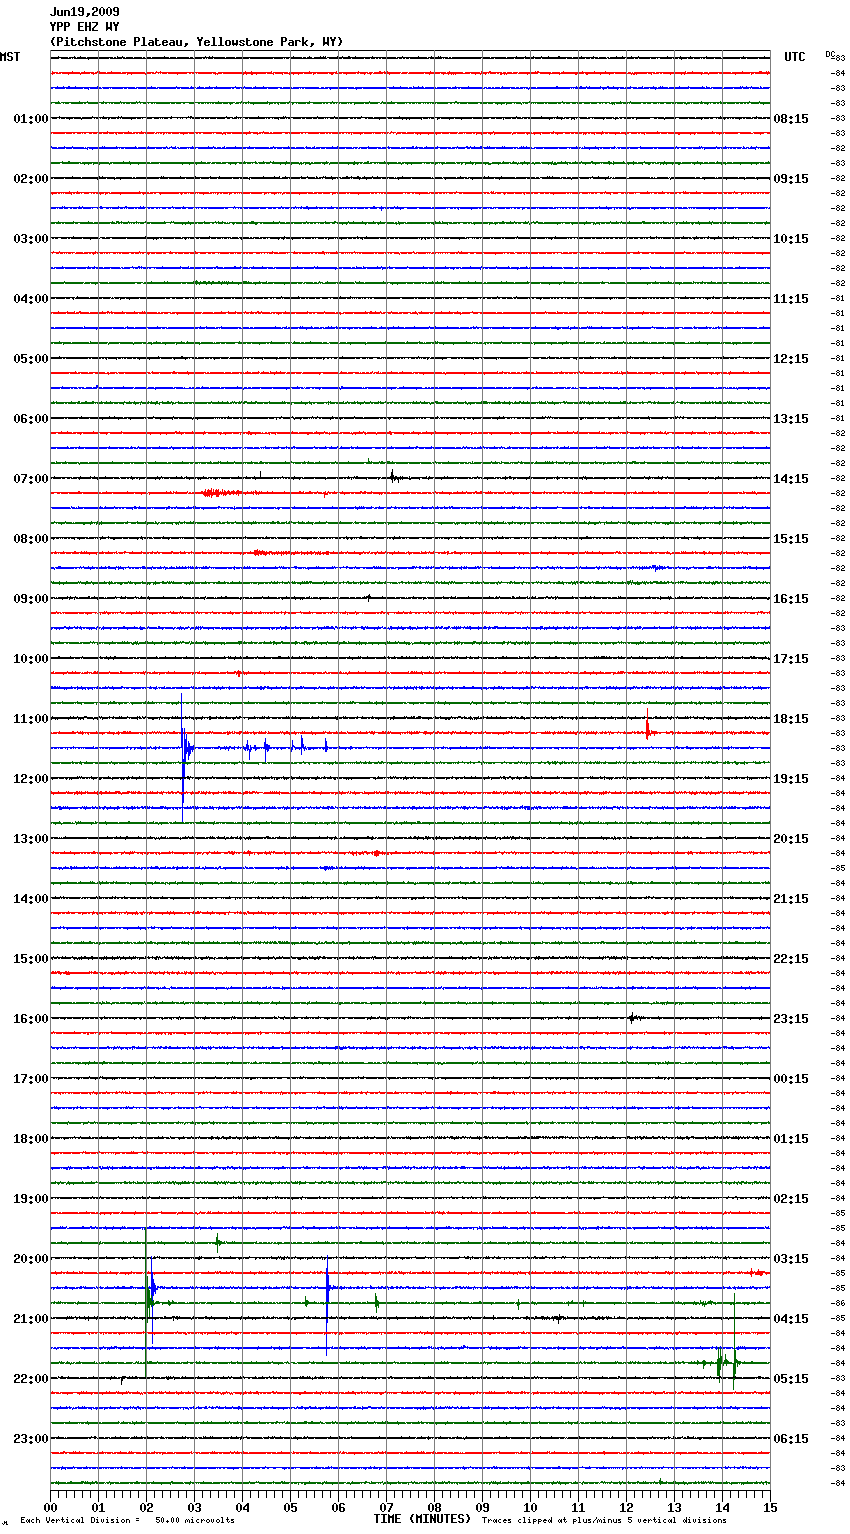Click the 09:15 UTC time label
850x1534 pixels.
(791, 179)
